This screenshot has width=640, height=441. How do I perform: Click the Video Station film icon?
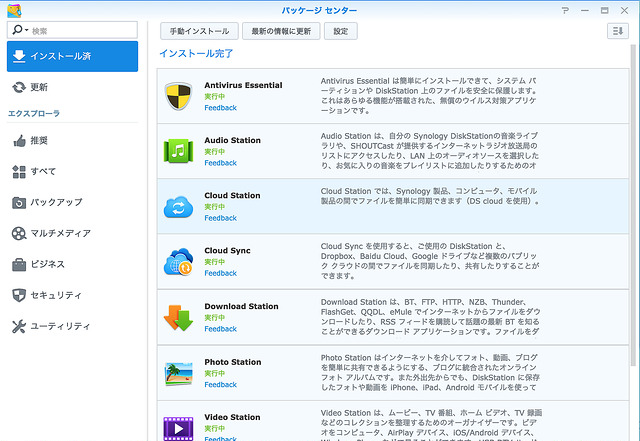click(x=178, y=428)
